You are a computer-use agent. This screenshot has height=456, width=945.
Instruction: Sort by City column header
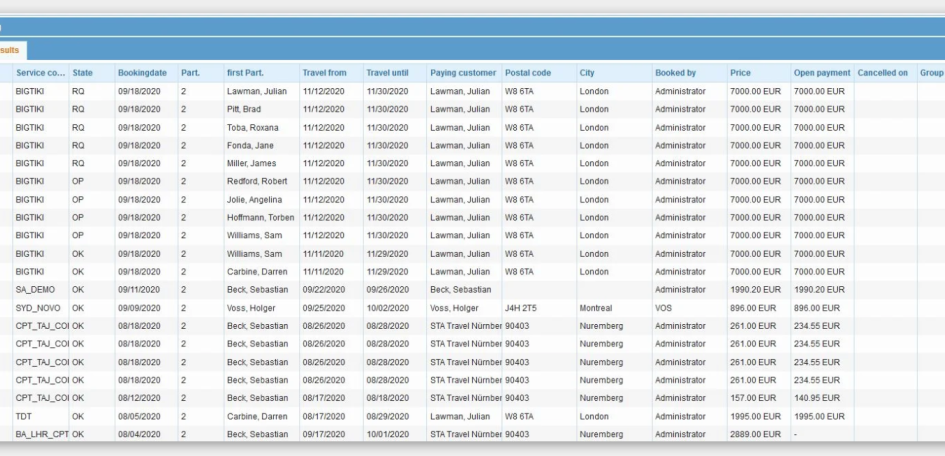coord(586,73)
